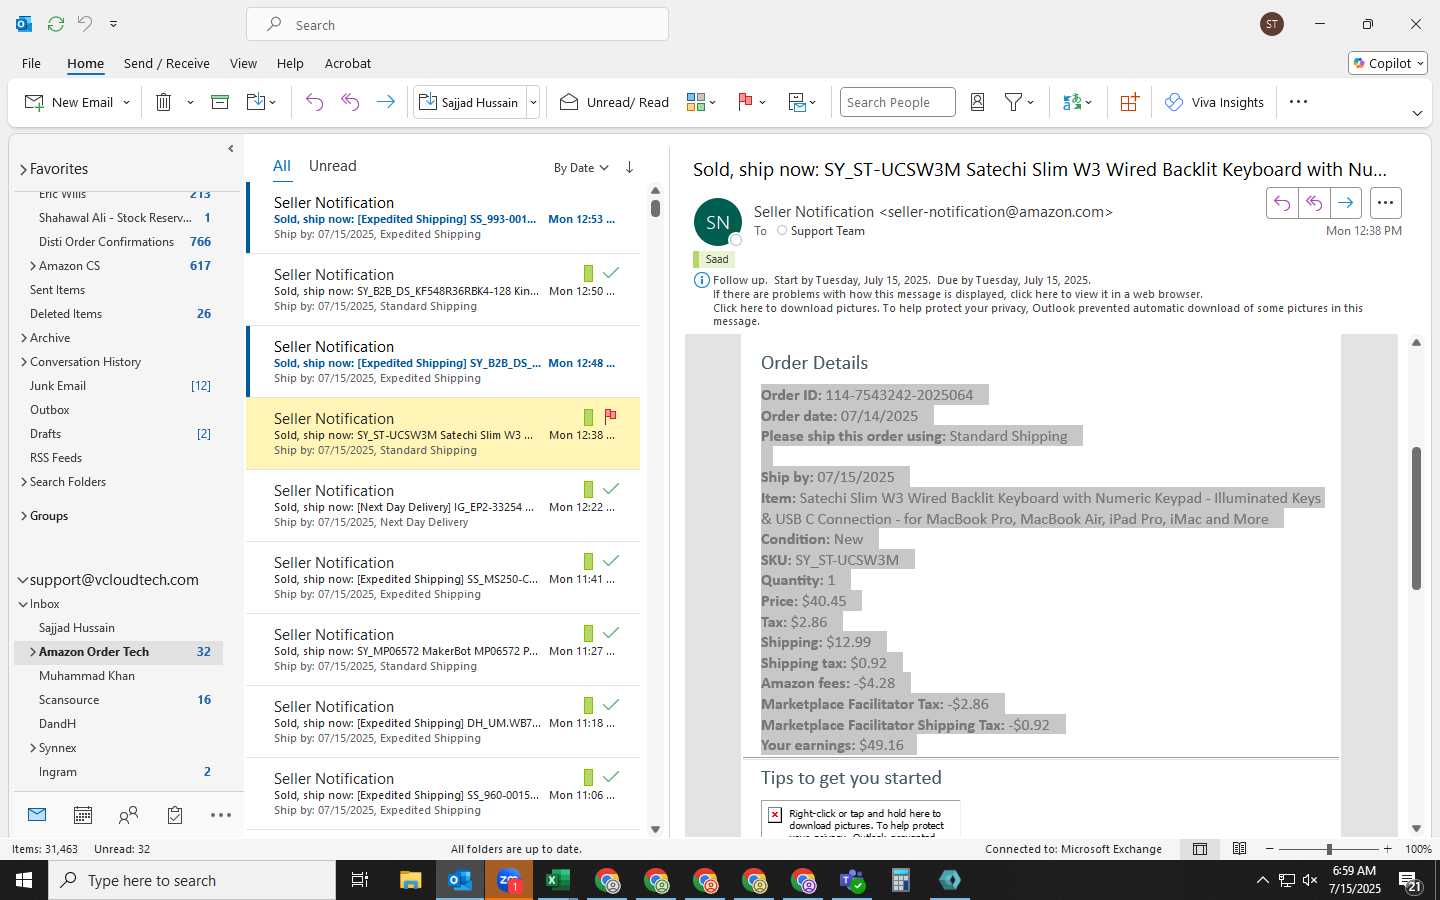Click Normal view icon in status bar
Screen dimensions: 1440x900
pyautogui.click(x=1200, y=849)
